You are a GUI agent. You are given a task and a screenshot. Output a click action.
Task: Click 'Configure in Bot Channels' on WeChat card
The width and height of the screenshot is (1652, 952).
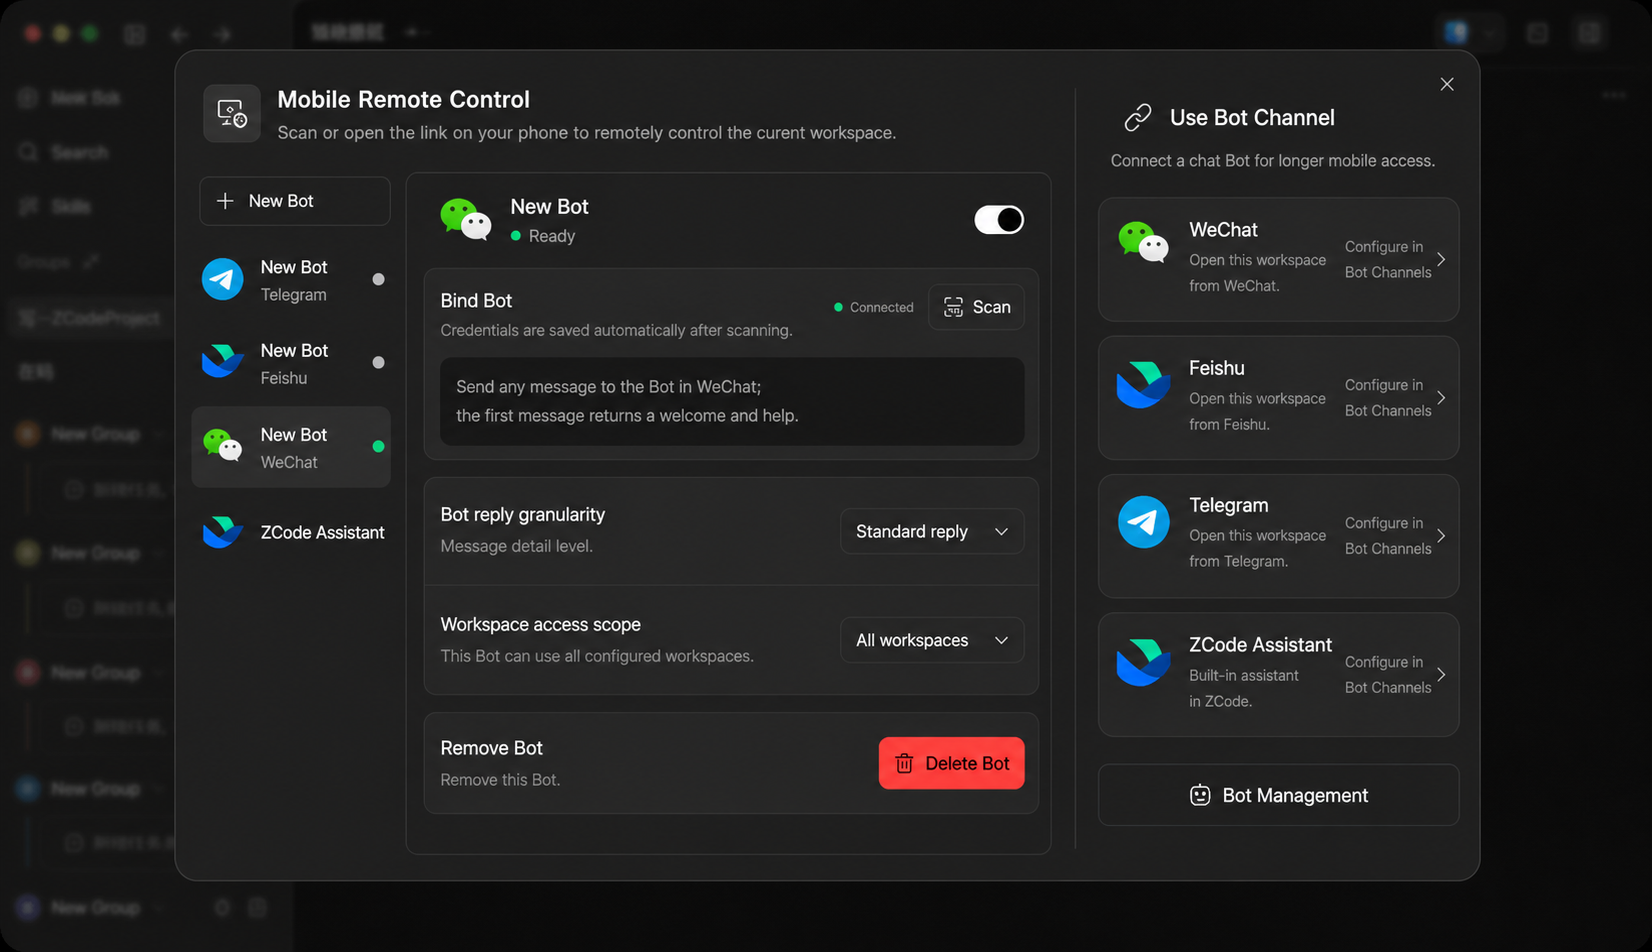(1388, 259)
